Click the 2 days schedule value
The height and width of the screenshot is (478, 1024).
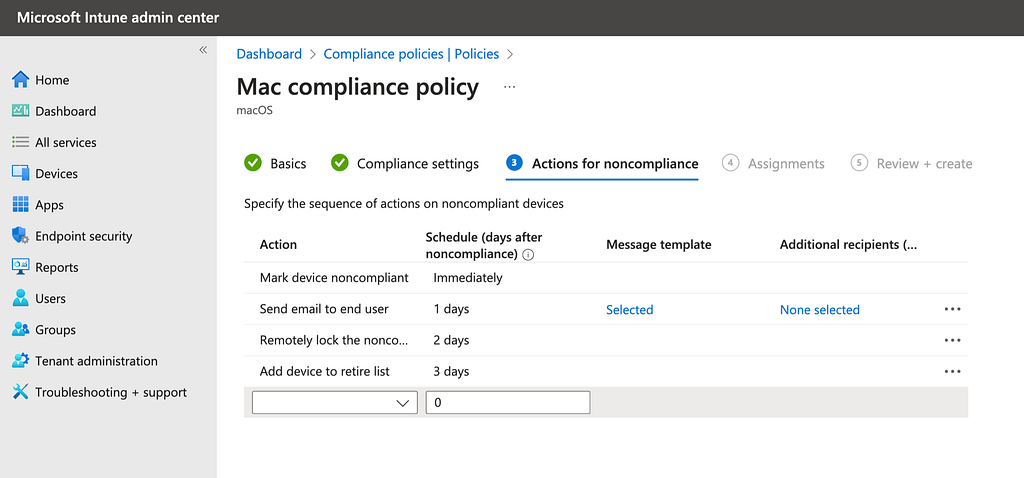coord(451,340)
